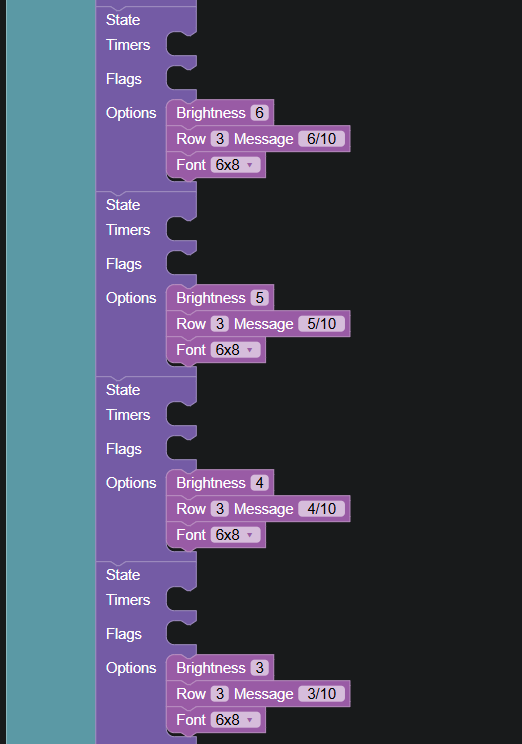Viewport: 522px width, 744px height.
Task: Open the Font dropdown under Brightness 6
Action: (235, 165)
